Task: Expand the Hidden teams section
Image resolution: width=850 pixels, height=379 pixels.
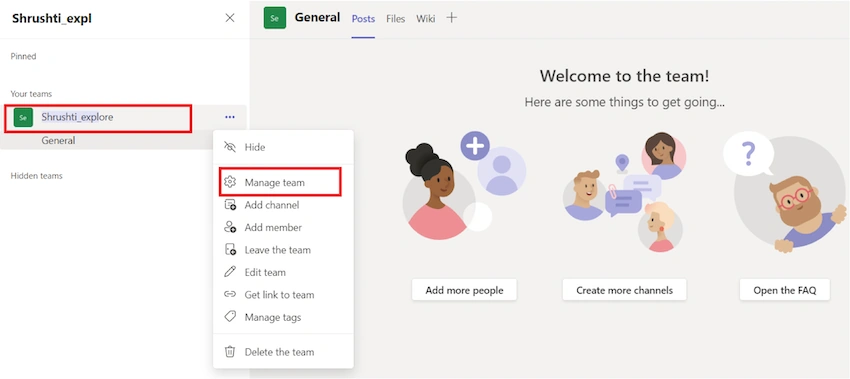Action: tap(36, 176)
